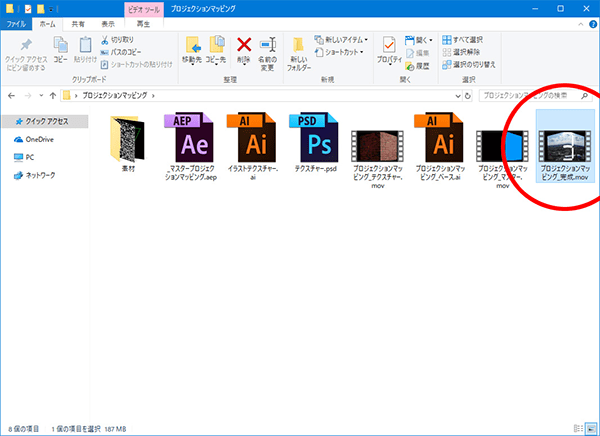This screenshot has height=436, width=600.
Task: Open Copy to (コピー先) menu
Action: click(216, 51)
